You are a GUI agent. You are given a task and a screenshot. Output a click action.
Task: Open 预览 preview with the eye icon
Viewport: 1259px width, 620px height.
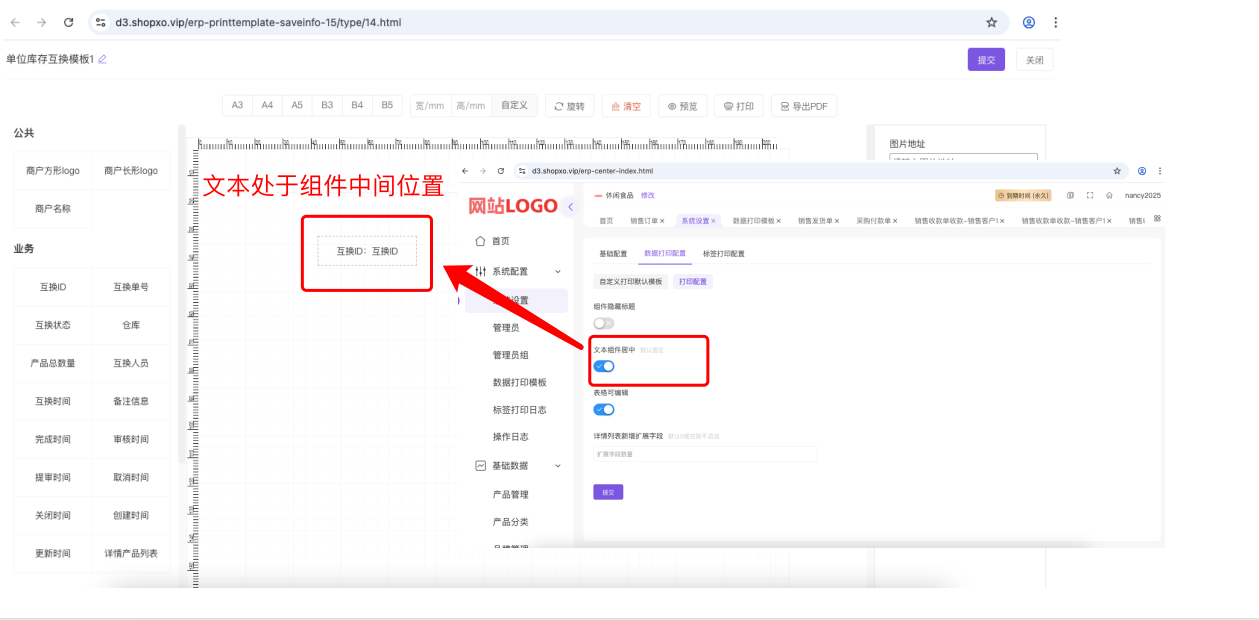682,106
